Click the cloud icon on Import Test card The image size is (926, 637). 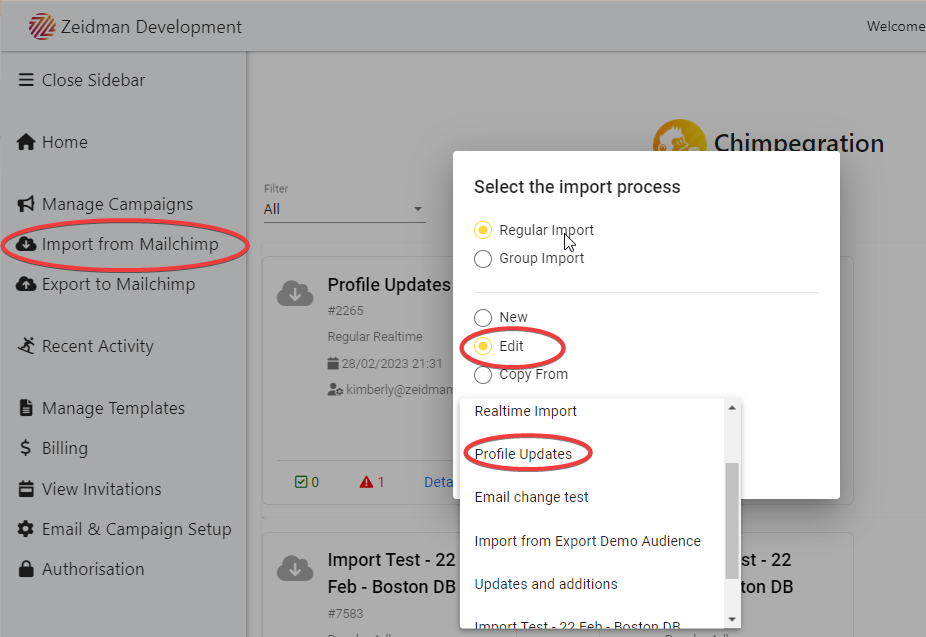[x=295, y=568]
